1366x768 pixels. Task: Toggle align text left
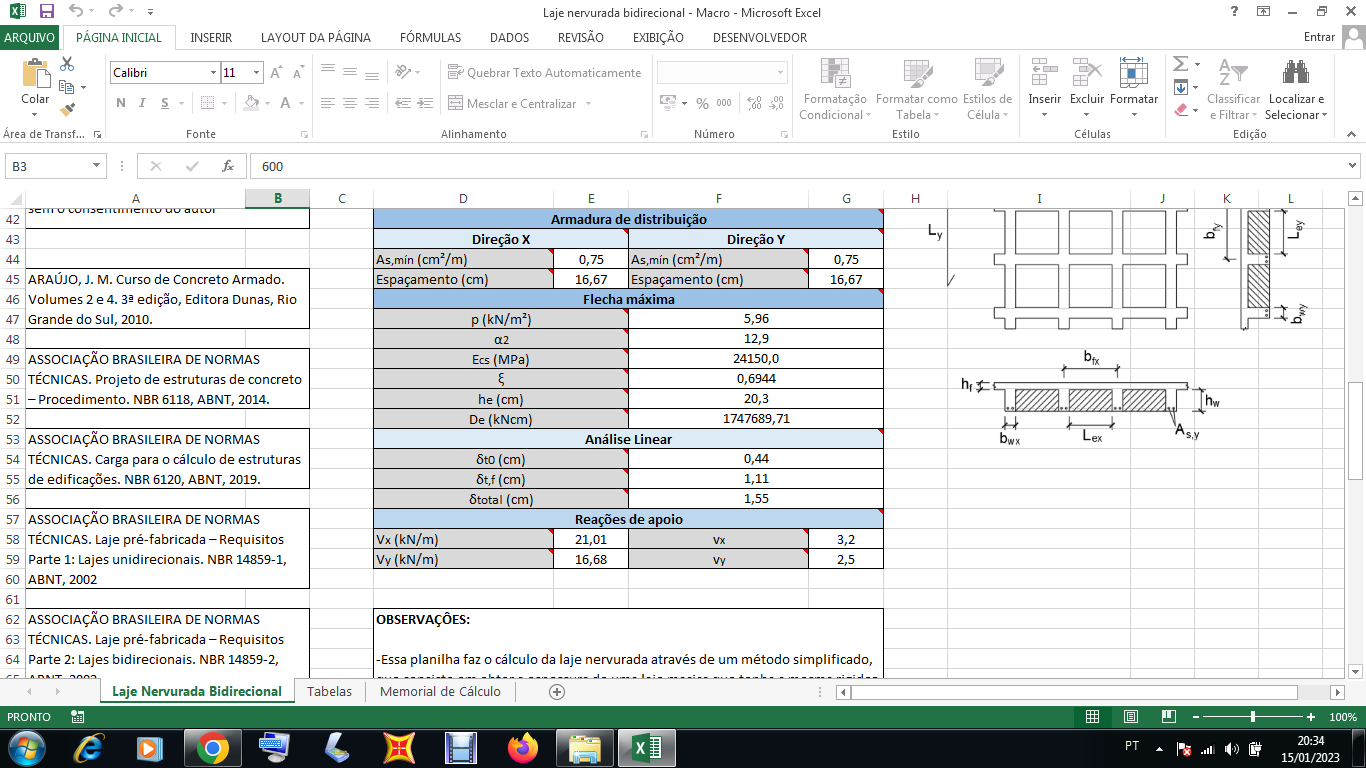327,103
